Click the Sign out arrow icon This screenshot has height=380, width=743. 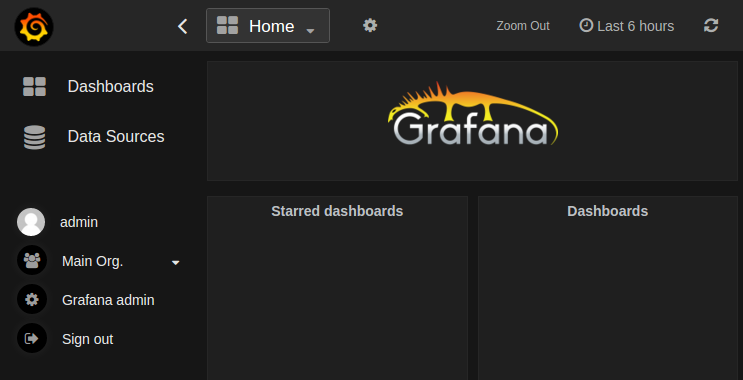point(32,338)
